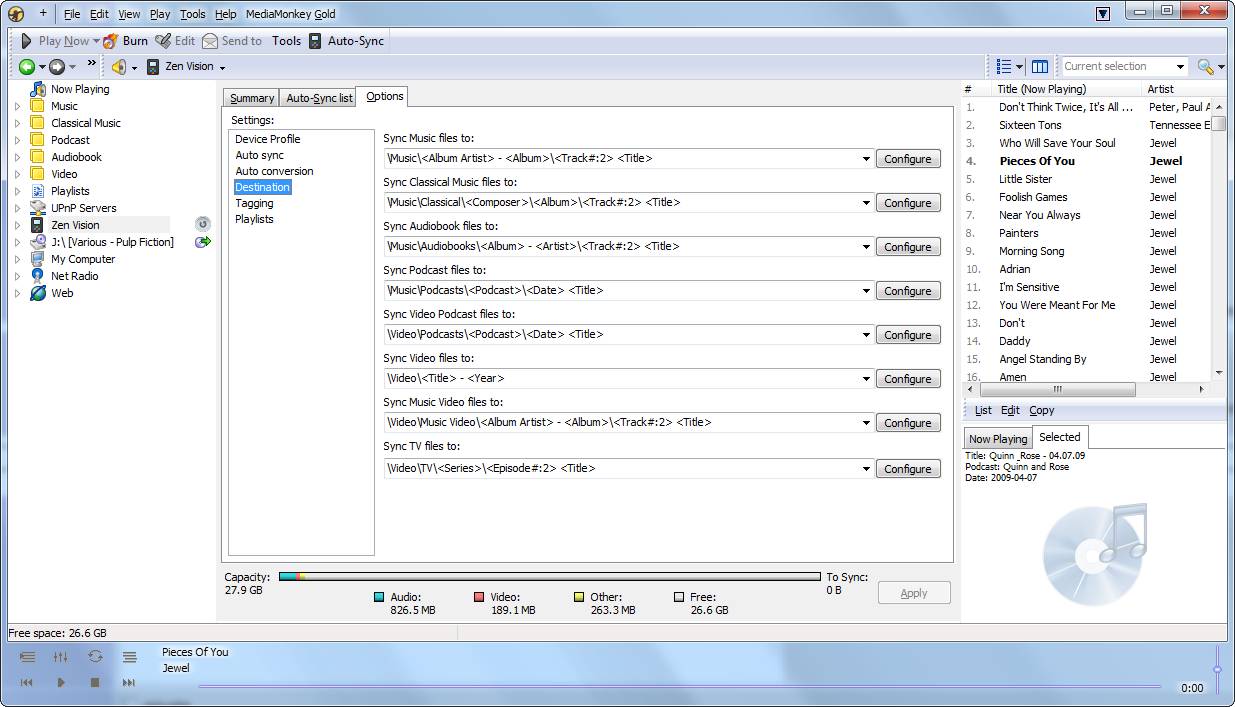Click the Burn toolbar icon

pos(110,41)
